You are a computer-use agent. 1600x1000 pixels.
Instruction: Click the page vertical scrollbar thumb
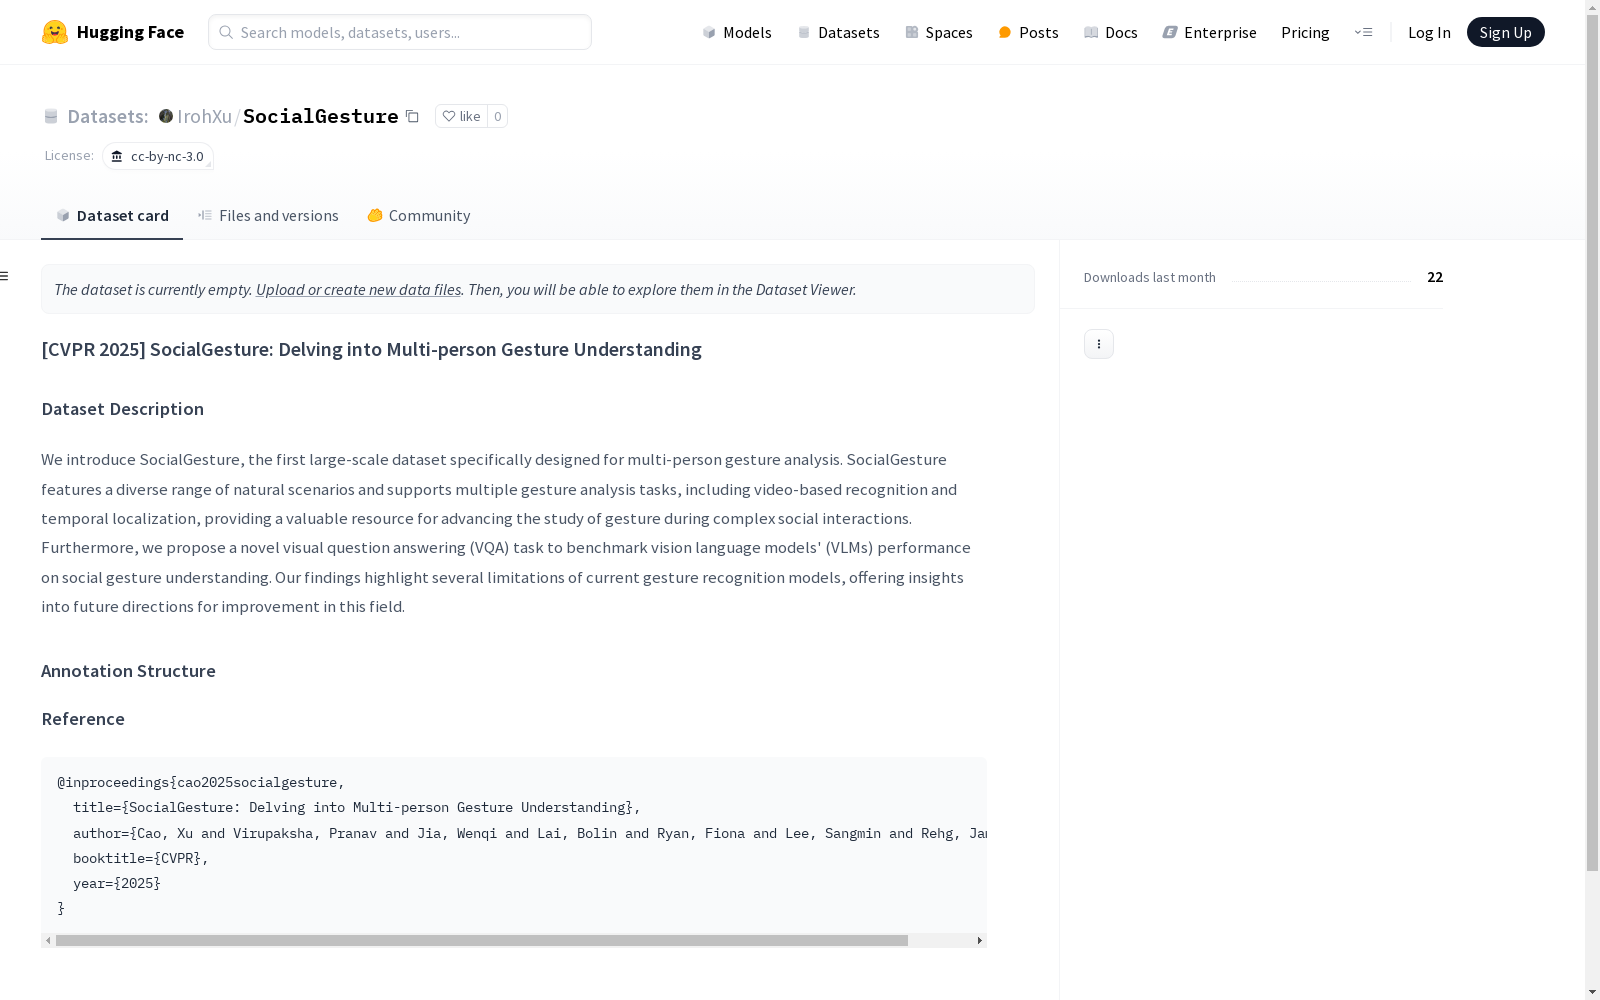(1592, 442)
